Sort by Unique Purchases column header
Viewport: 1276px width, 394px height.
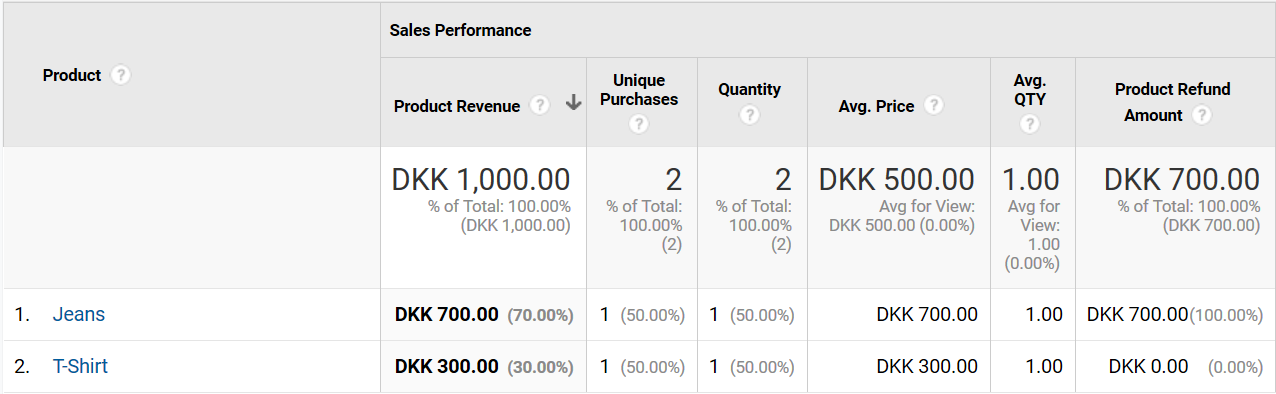pyautogui.click(x=640, y=90)
